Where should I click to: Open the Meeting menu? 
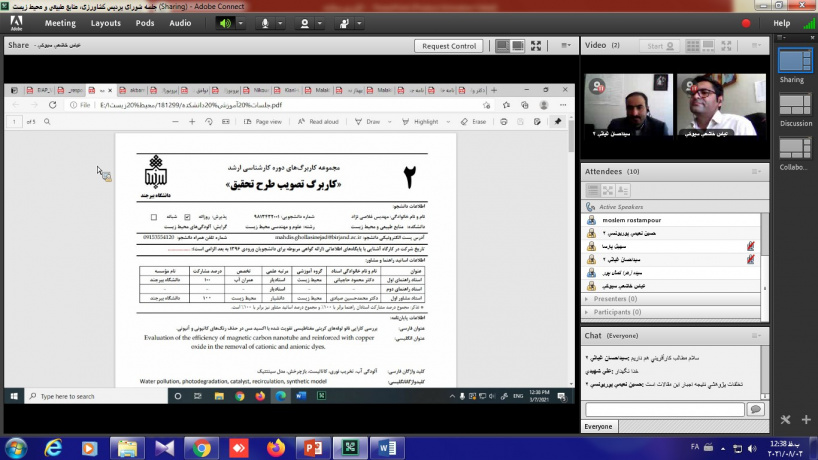(60, 22)
